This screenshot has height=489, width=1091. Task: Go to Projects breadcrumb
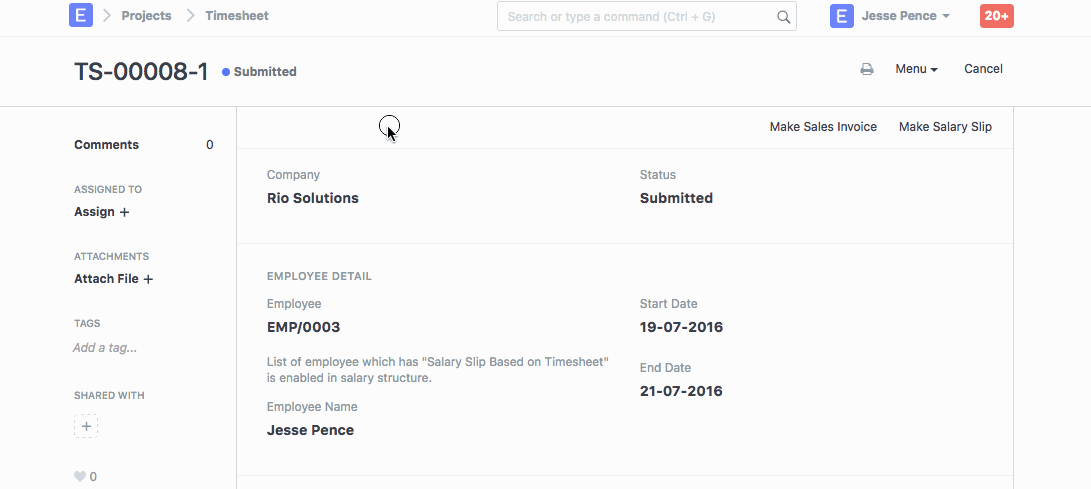click(146, 16)
